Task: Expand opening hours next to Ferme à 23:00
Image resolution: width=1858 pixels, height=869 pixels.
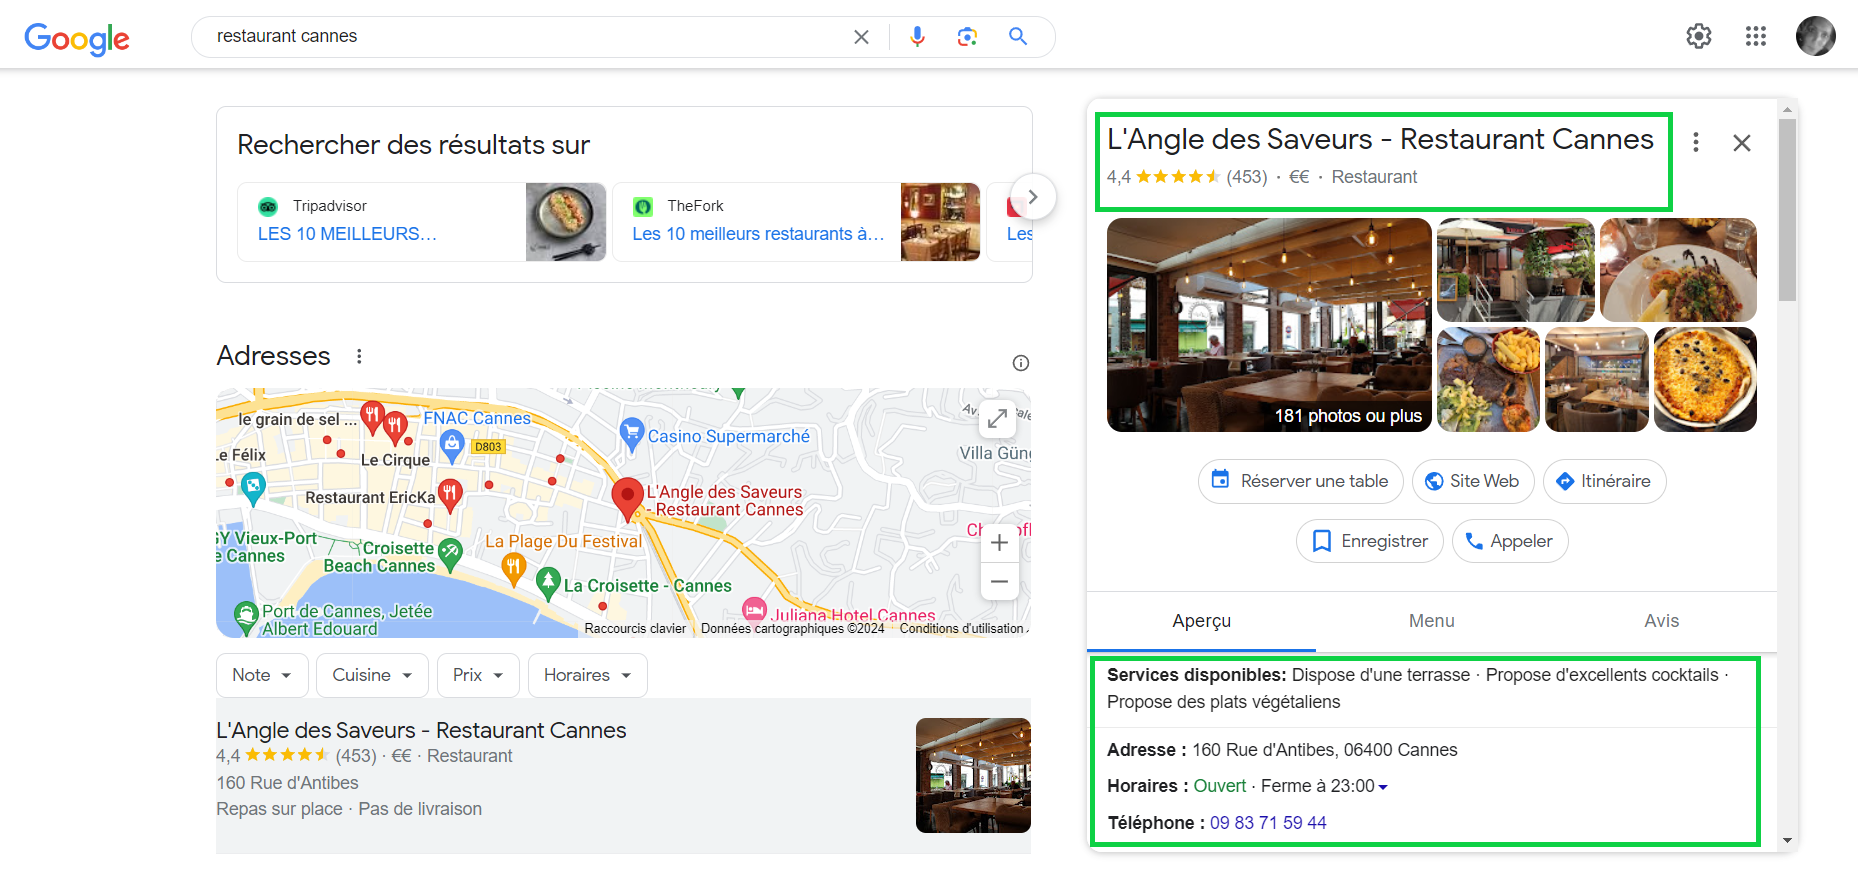Action: pyautogui.click(x=1383, y=787)
